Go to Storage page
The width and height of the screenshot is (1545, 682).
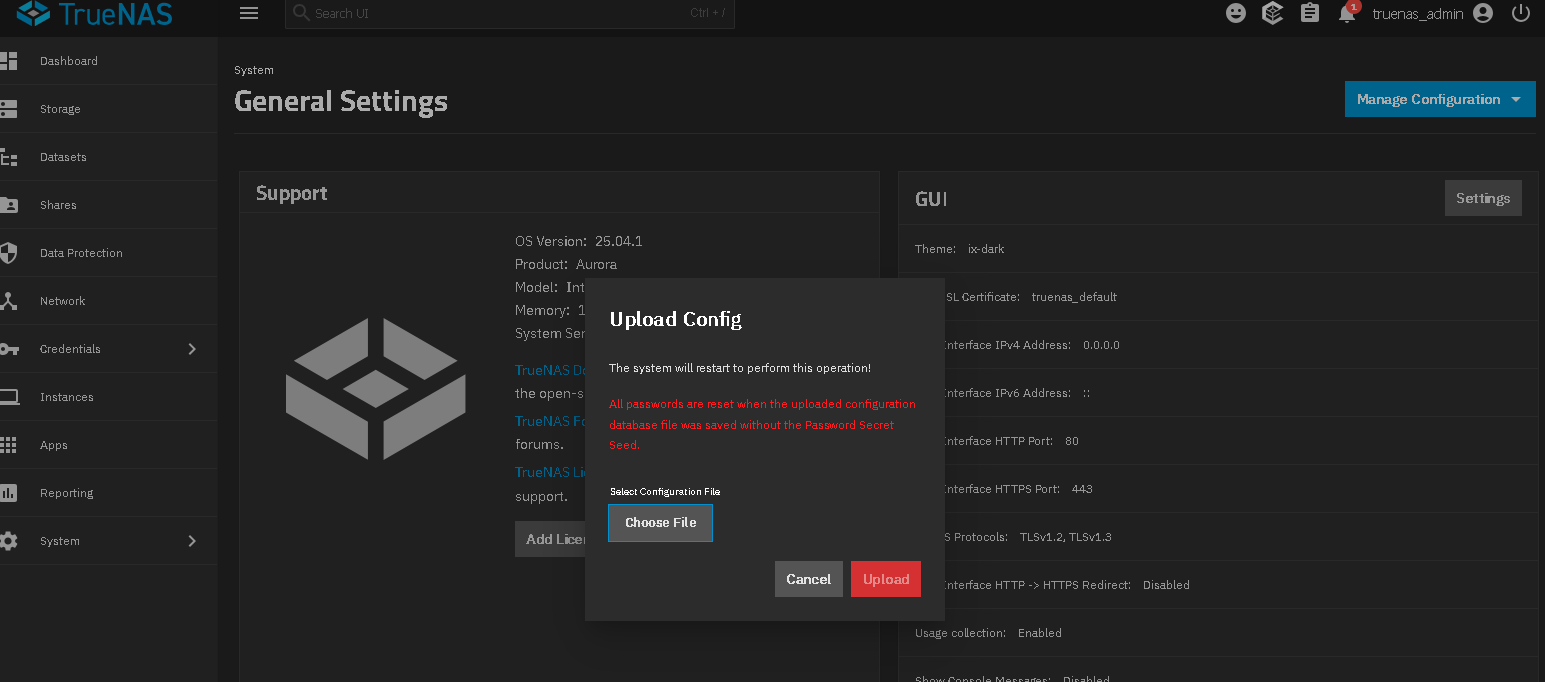[x=108, y=109]
